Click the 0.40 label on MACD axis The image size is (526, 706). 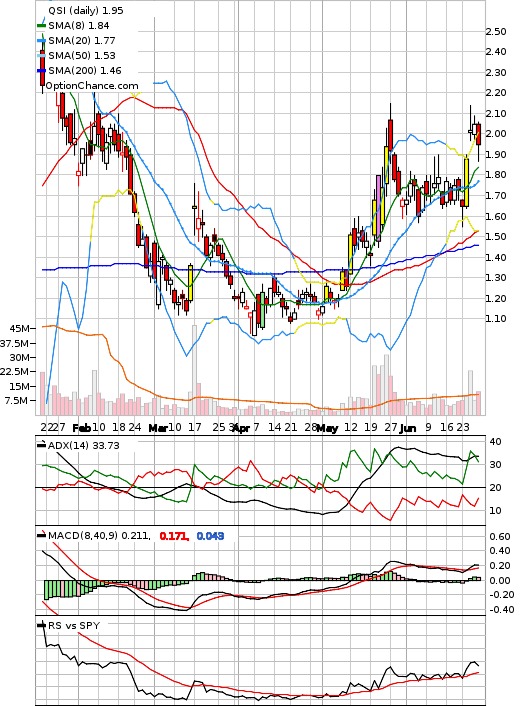(x=500, y=551)
